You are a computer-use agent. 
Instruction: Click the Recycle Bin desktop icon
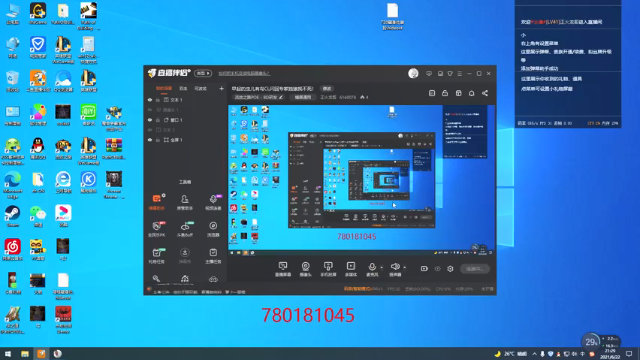(12, 81)
